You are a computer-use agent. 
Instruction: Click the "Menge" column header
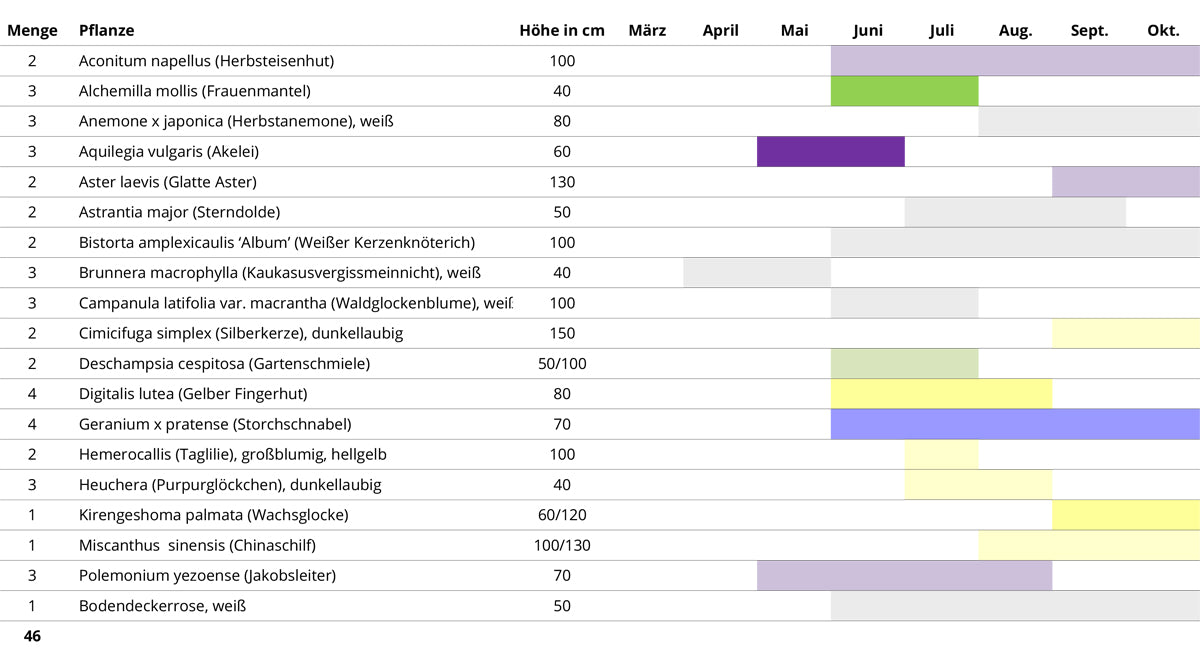click(x=32, y=30)
